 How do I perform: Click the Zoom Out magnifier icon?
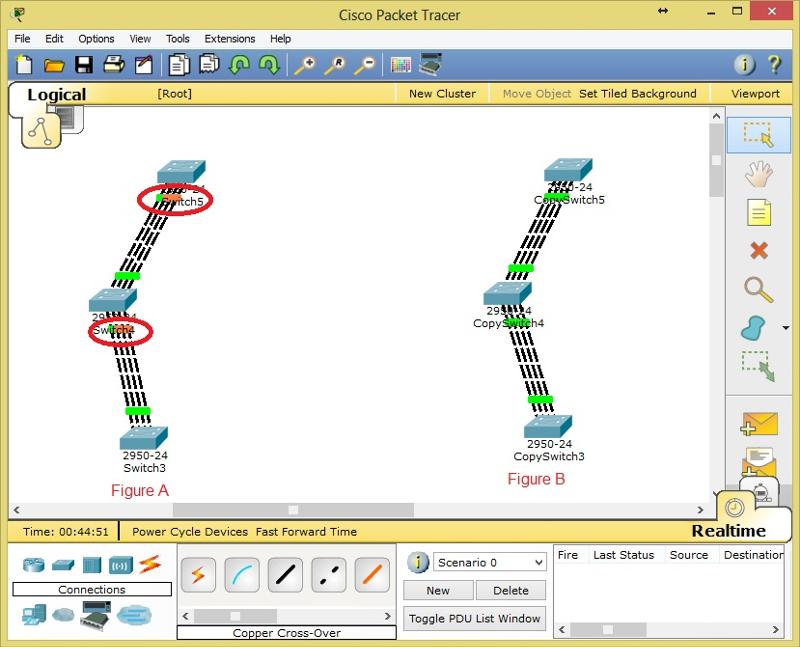[365, 65]
